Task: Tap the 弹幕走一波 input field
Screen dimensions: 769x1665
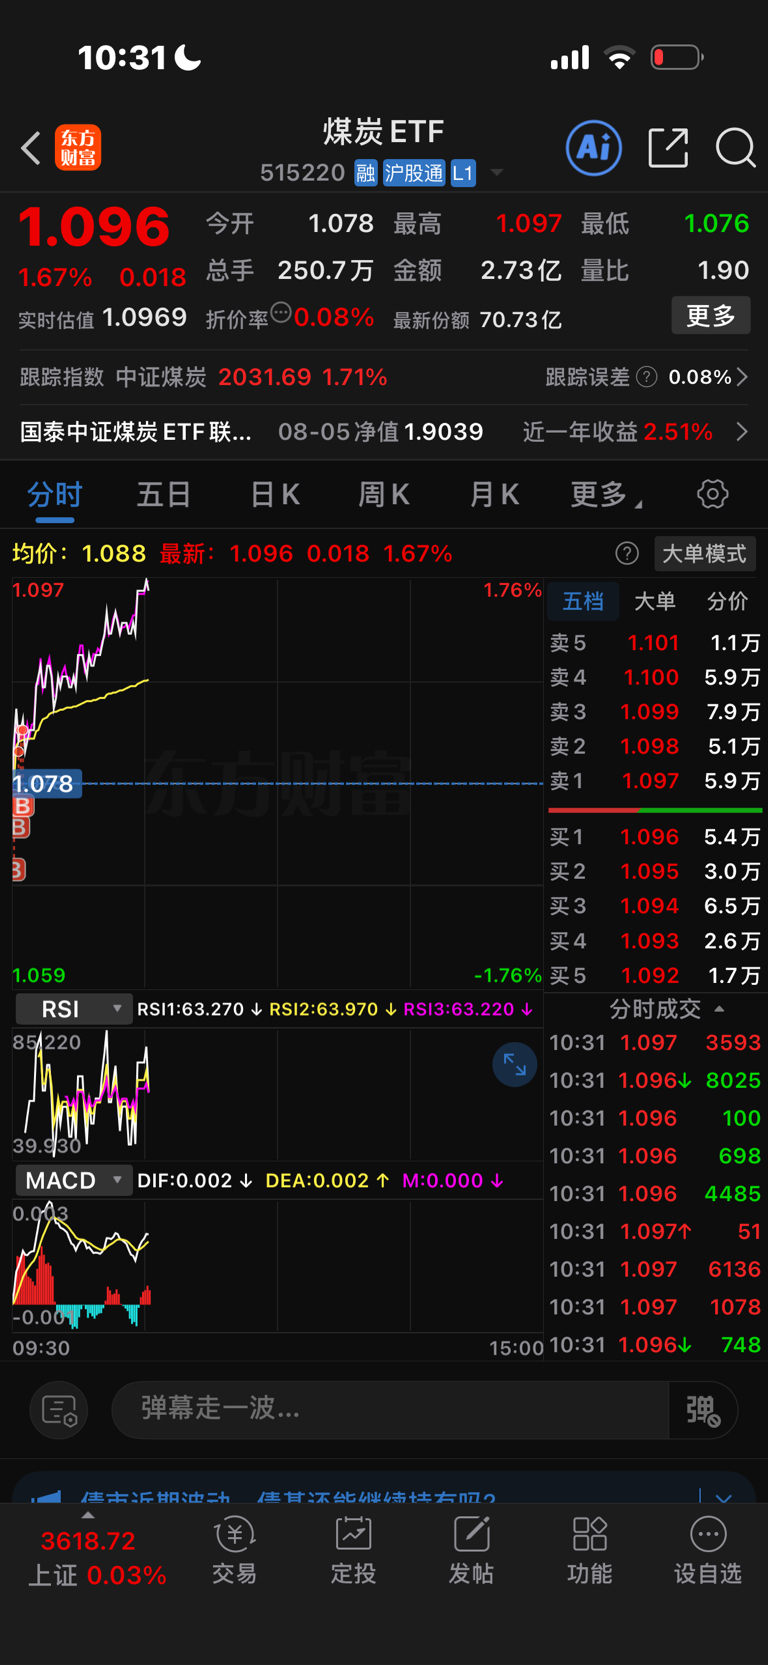Action: pyautogui.click(x=390, y=1410)
